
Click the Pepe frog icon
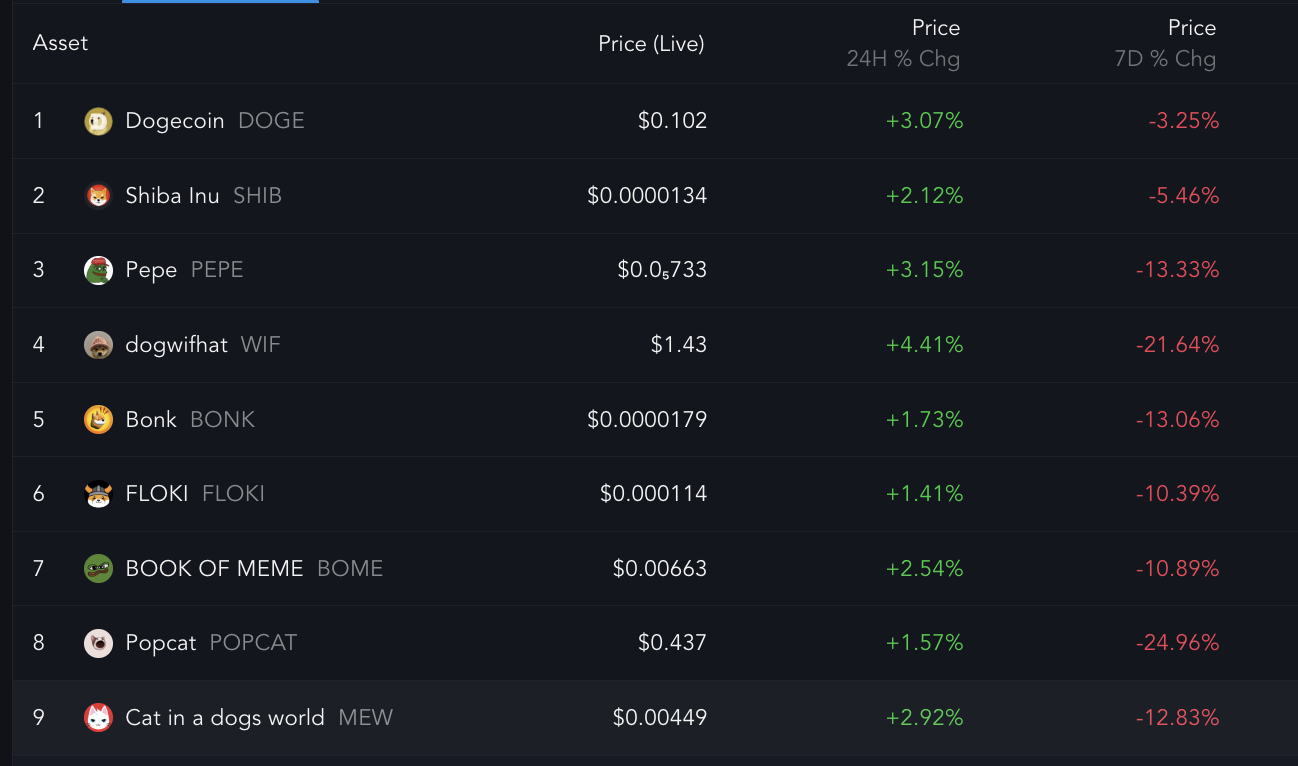[98, 270]
